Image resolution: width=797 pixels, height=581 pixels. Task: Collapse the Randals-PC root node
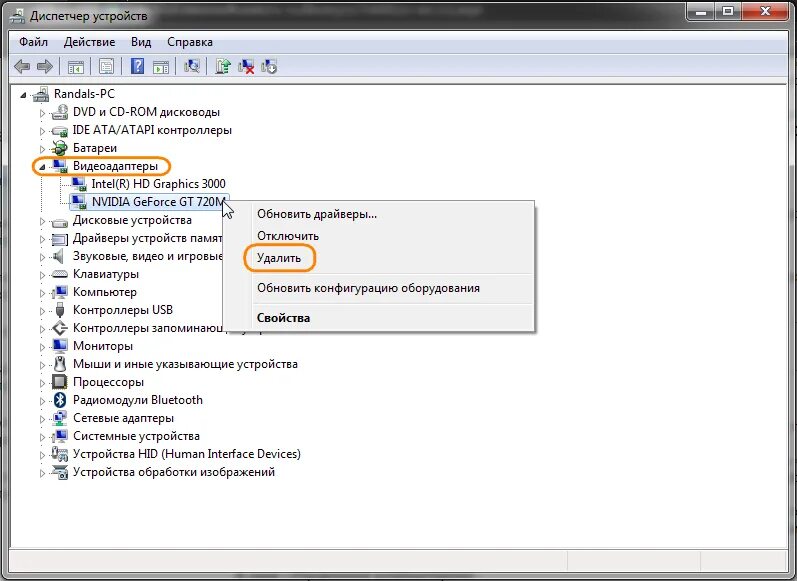[x=23, y=95]
